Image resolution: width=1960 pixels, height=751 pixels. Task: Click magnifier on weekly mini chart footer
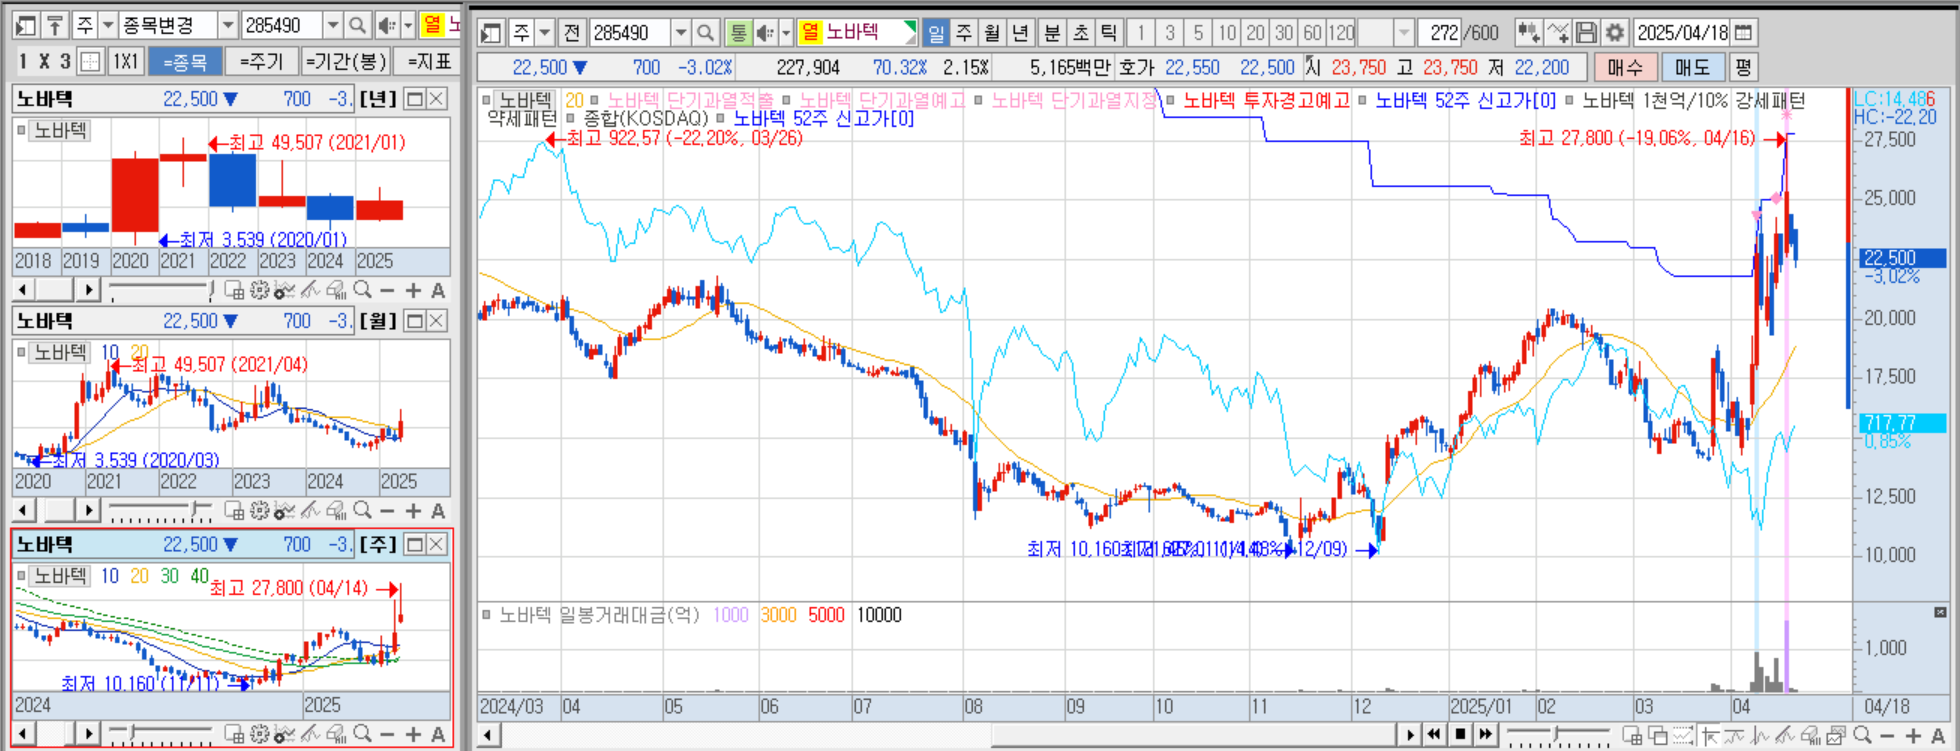click(x=362, y=734)
